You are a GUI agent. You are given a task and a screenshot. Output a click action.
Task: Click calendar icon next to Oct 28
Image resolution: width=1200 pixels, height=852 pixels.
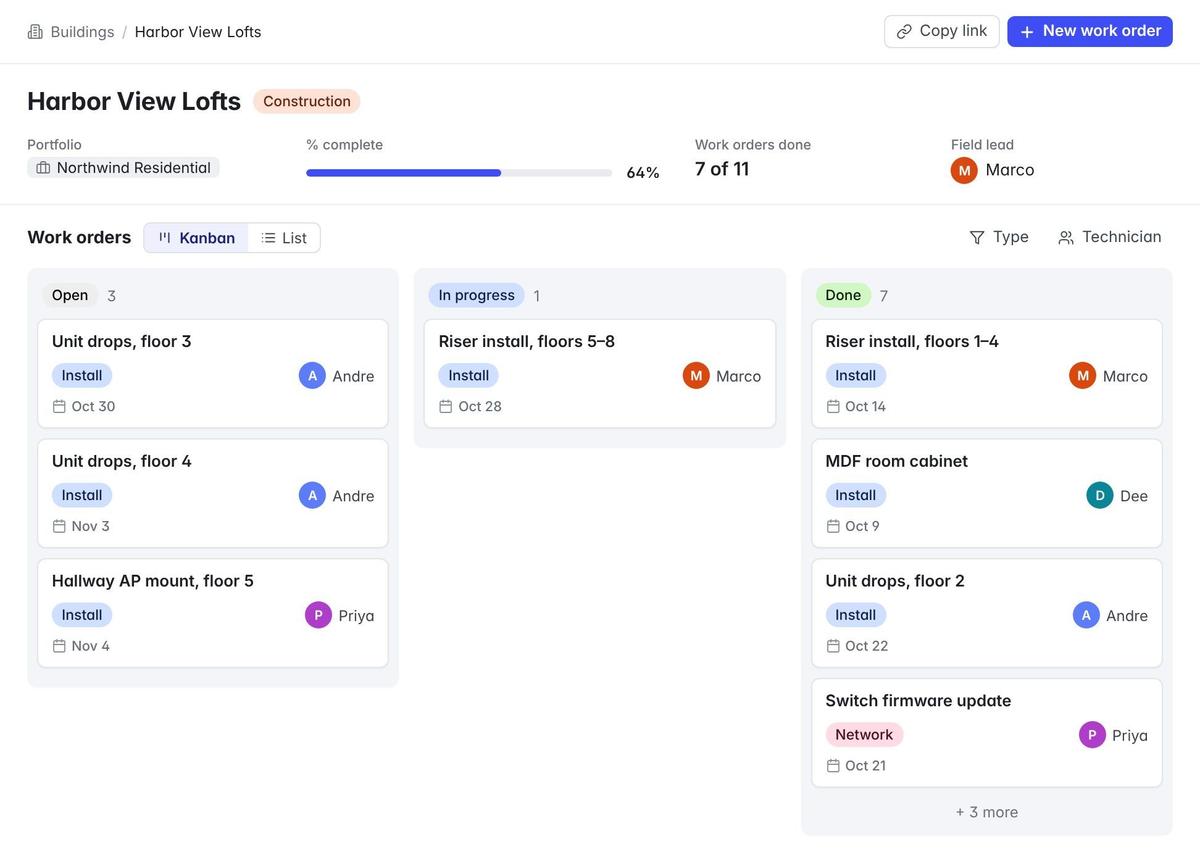coord(446,406)
